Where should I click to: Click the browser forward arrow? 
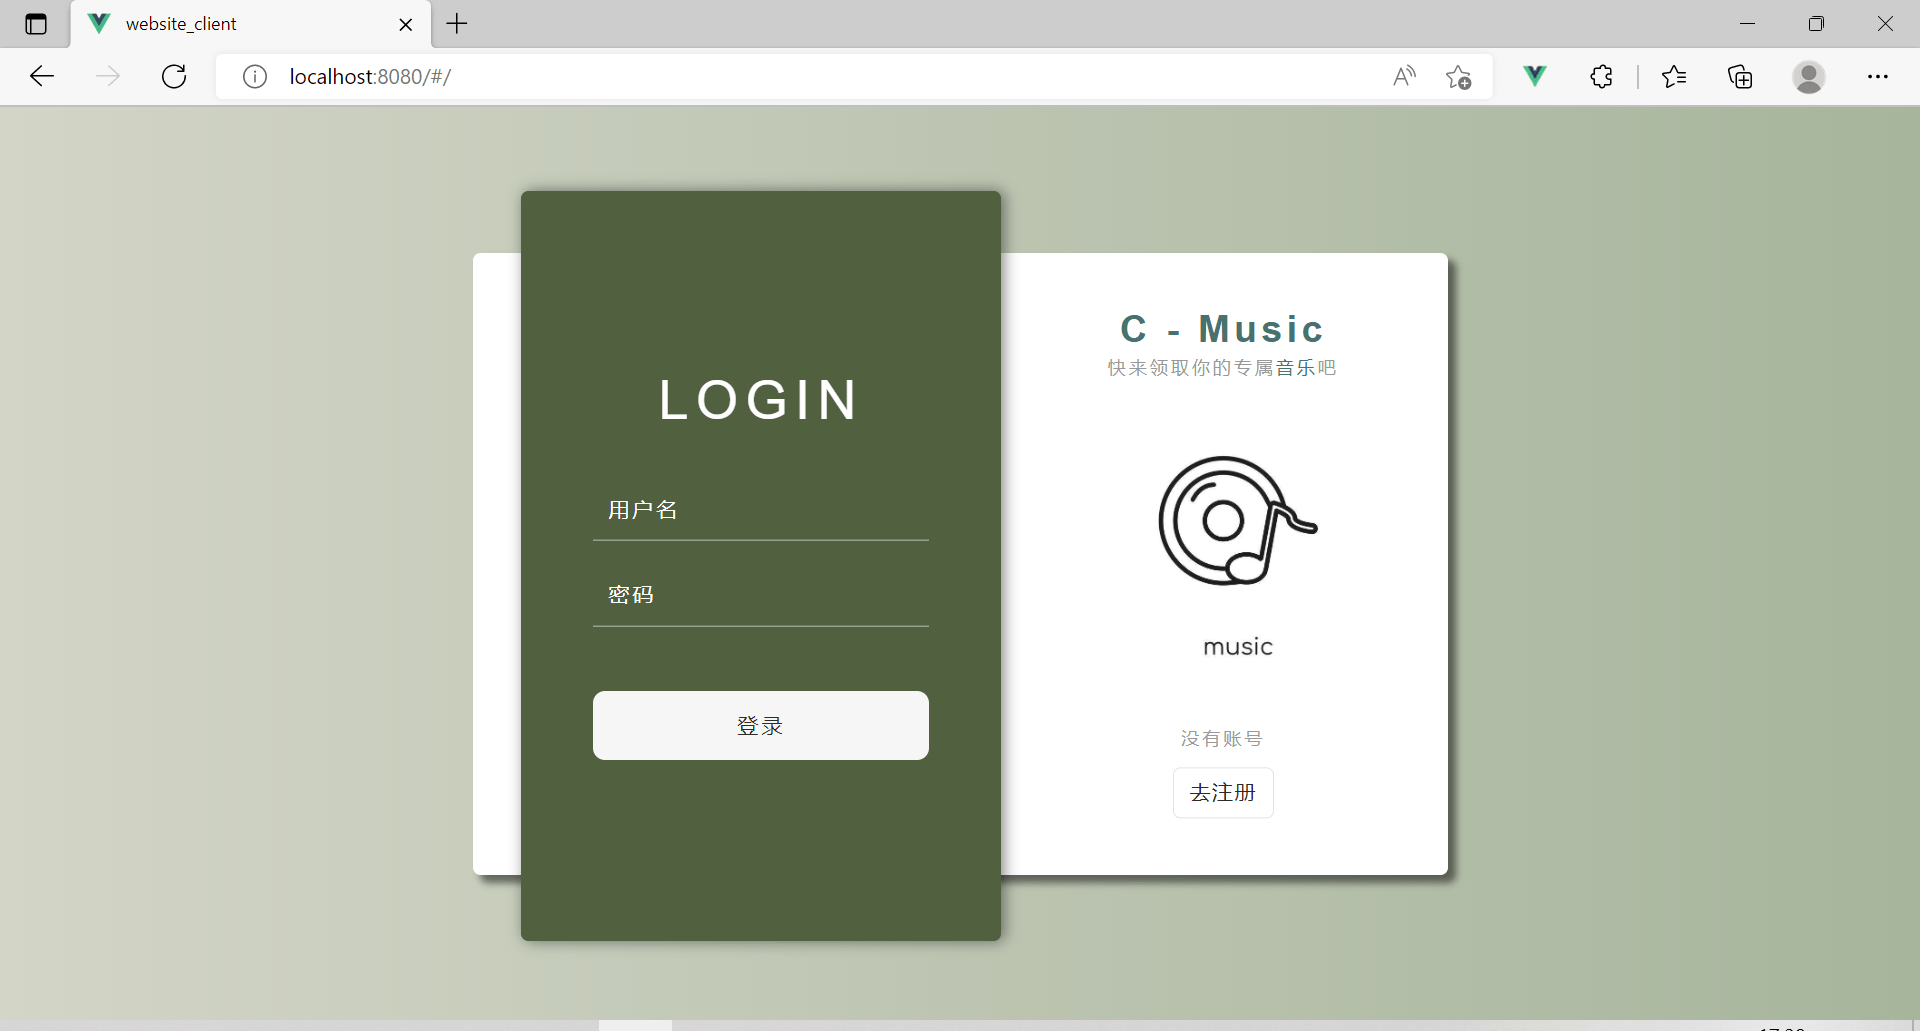click(108, 76)
